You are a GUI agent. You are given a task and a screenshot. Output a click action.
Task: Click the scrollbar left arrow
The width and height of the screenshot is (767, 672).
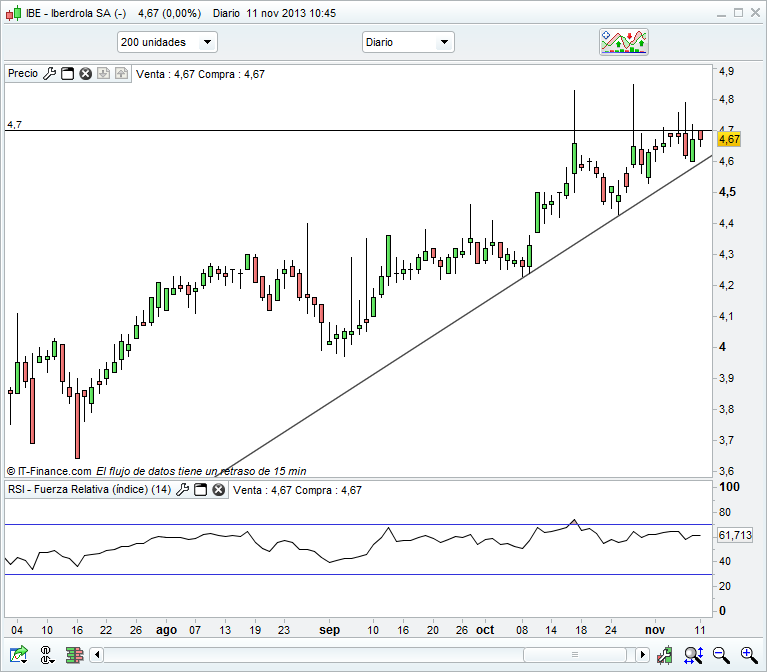(97, 655)
